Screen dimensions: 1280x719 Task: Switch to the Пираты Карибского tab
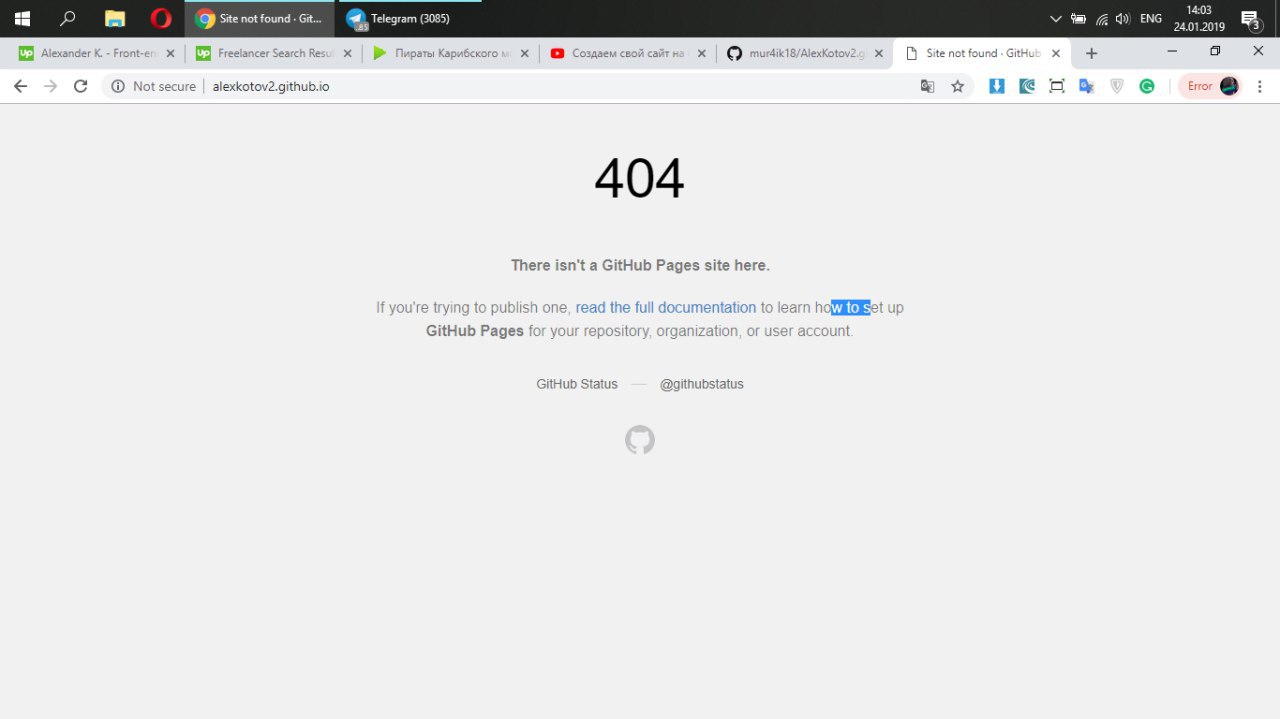click(452, 53)
